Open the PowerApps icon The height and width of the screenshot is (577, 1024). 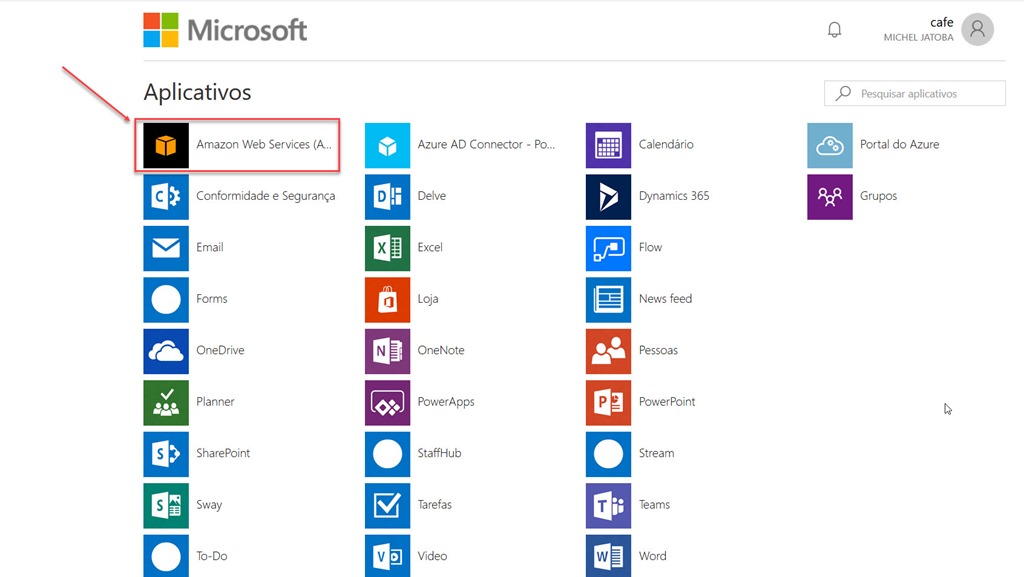387,403
